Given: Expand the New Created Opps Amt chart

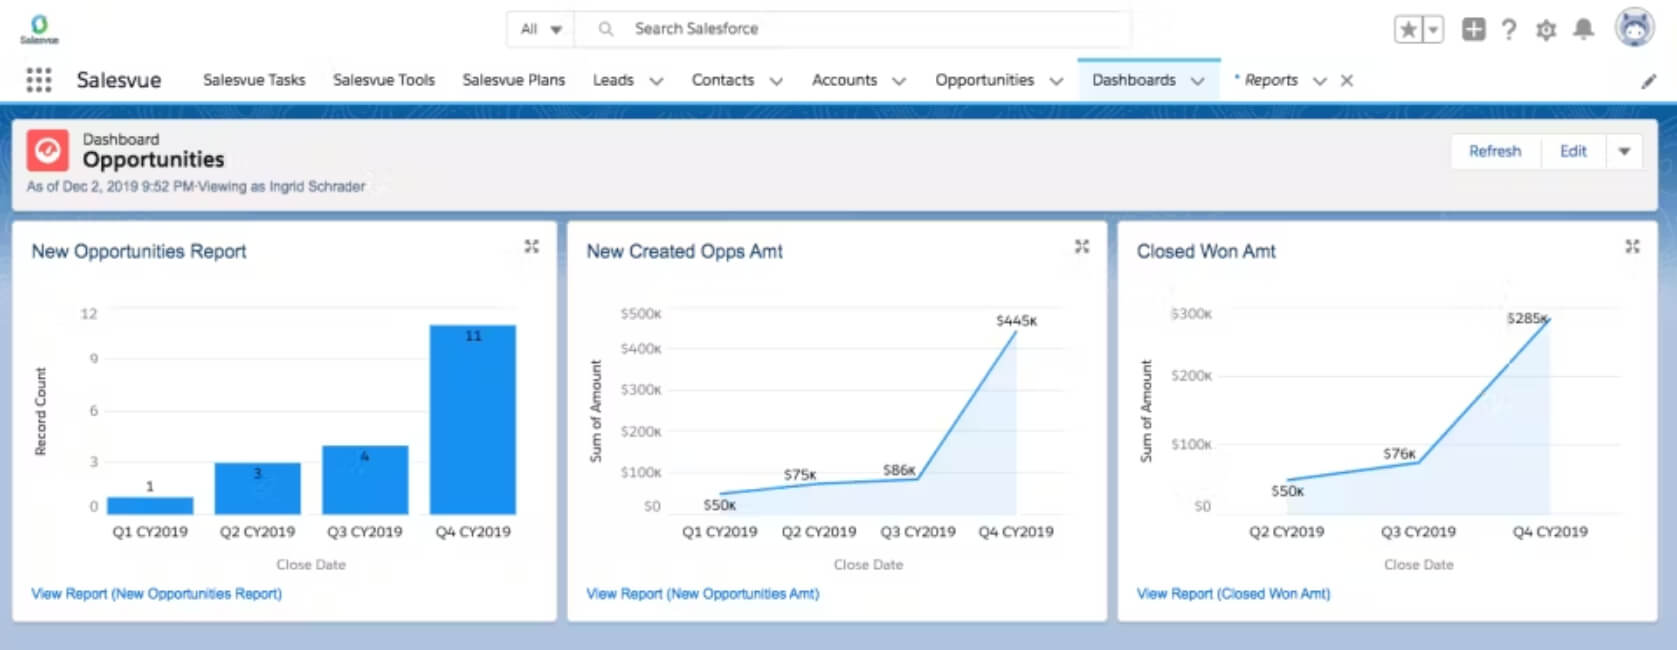Looking at the screenshot, I should [1082, 246].
